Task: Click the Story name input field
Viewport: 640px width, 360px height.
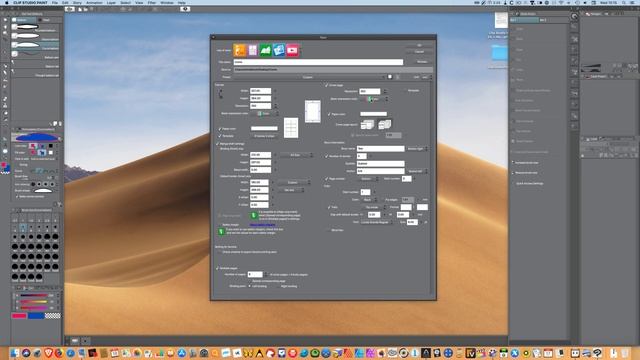Action: (x=380, y=149)
